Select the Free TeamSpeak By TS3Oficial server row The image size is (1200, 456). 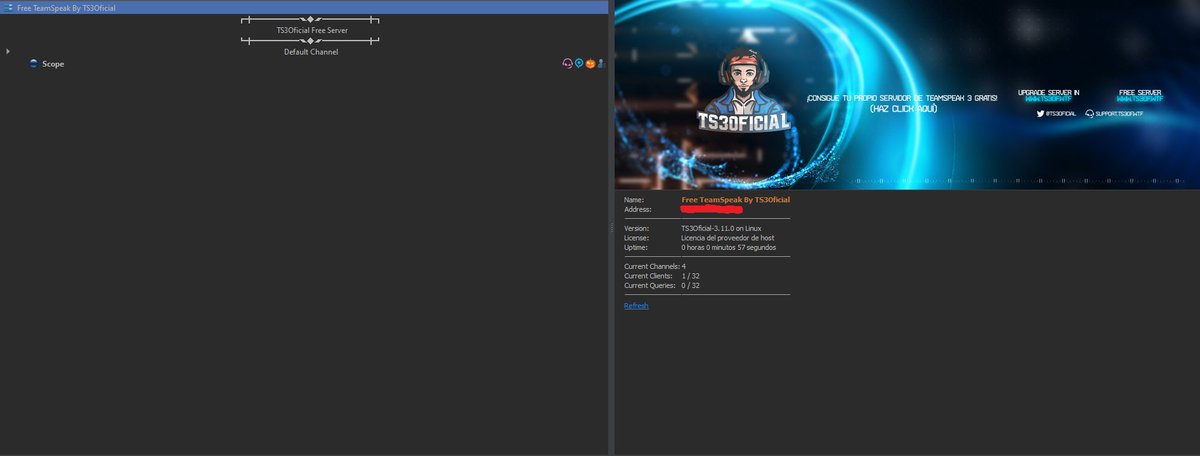point(304,7)
